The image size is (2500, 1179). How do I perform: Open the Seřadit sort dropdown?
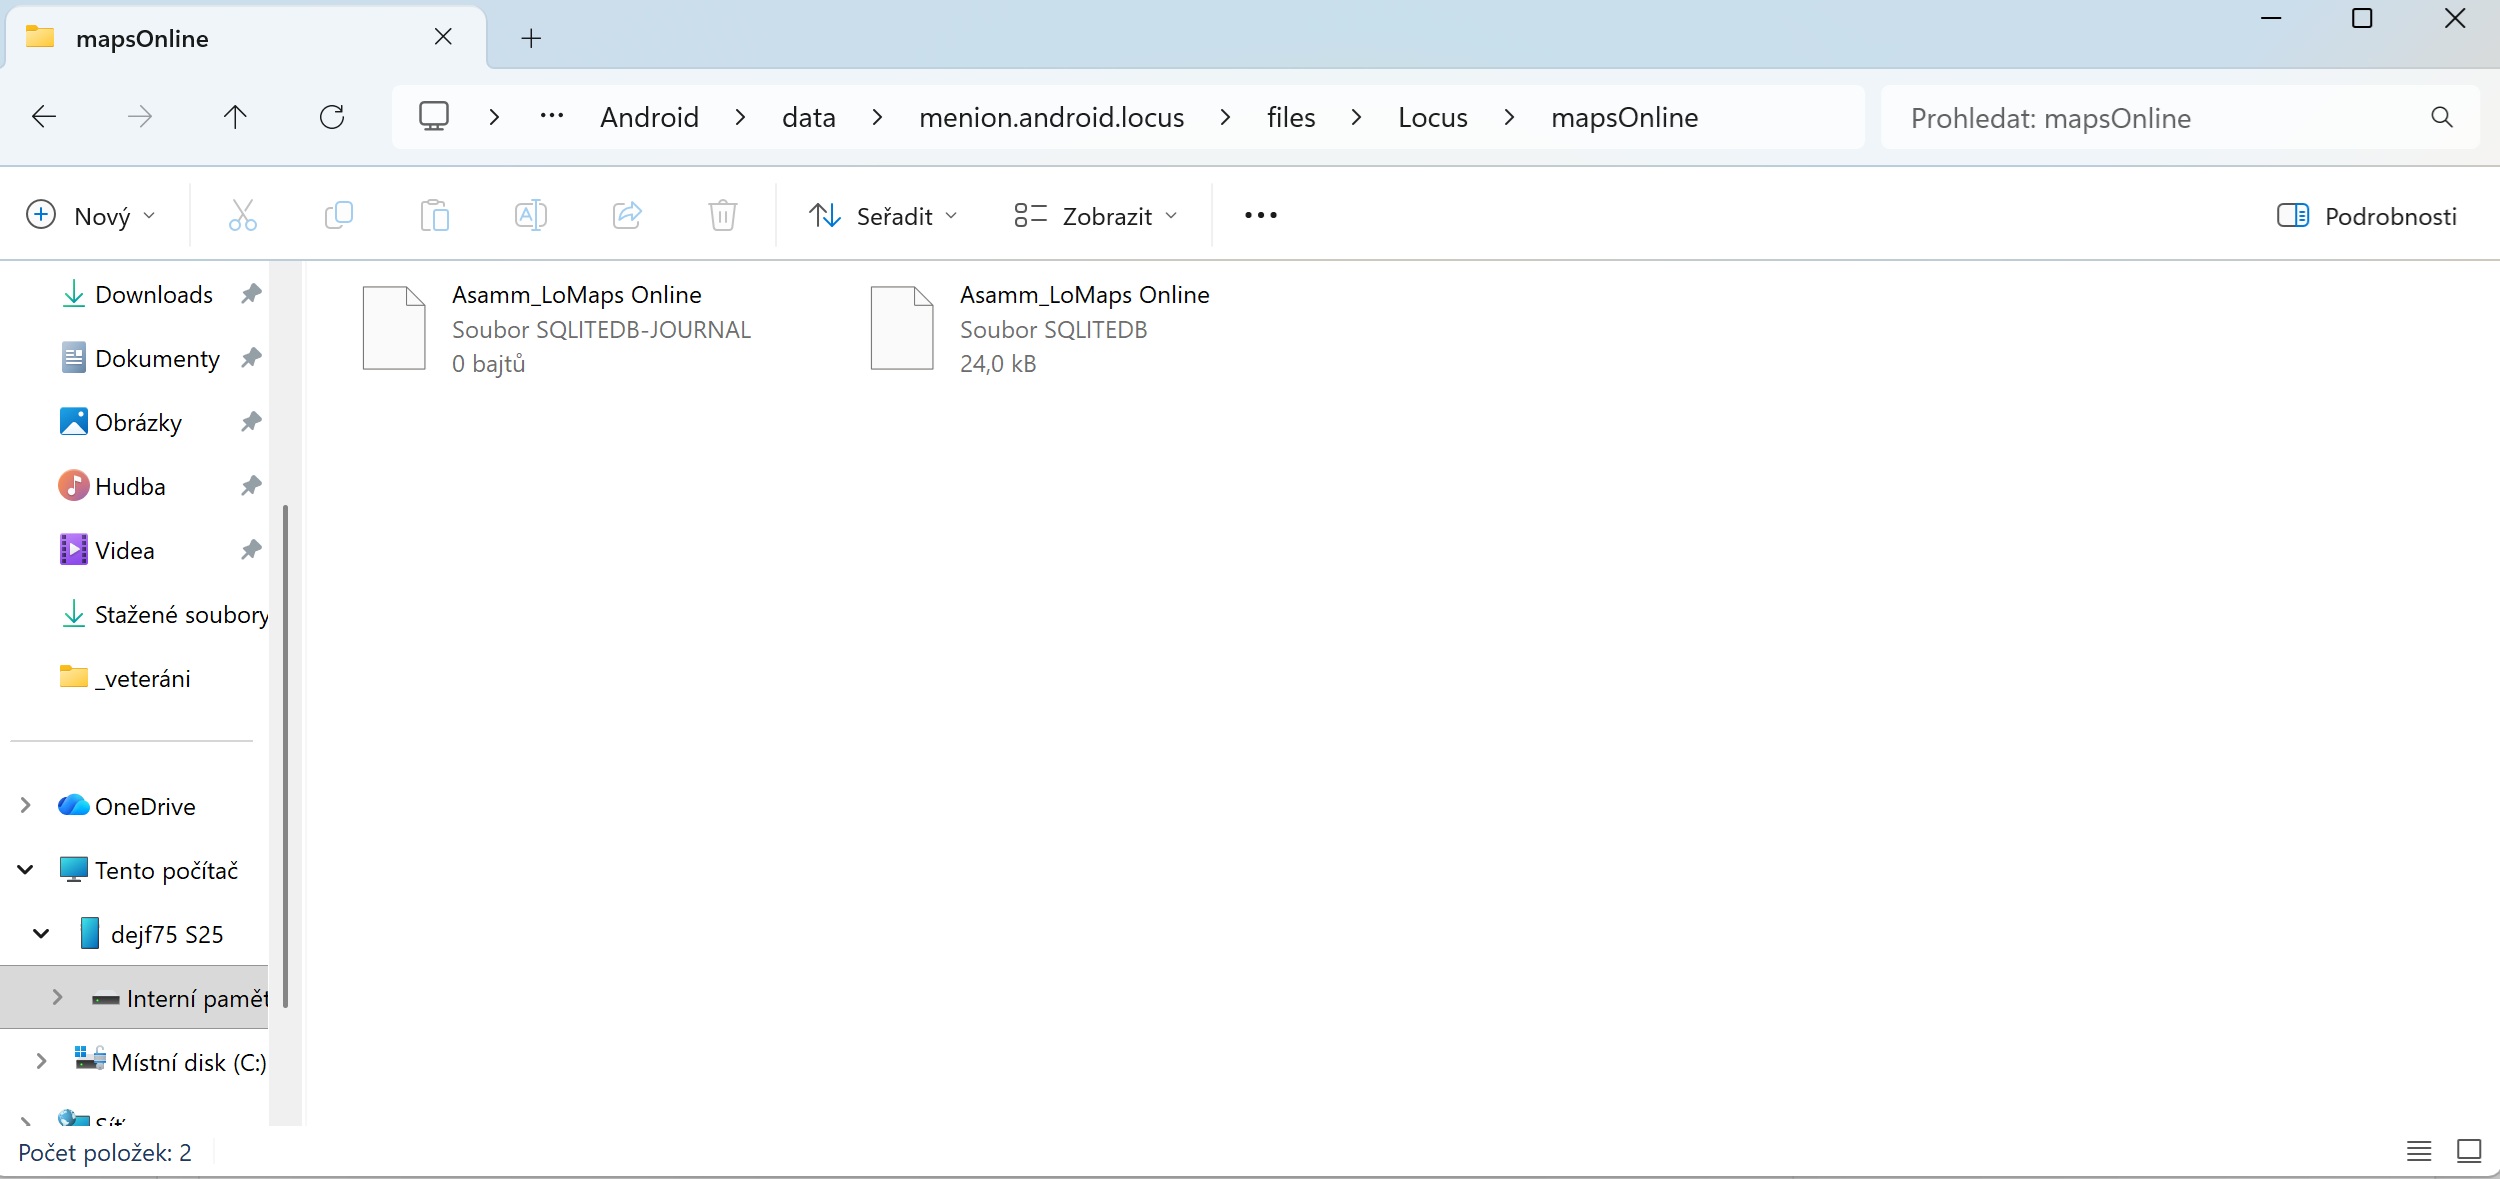click(x=884, y=216)
